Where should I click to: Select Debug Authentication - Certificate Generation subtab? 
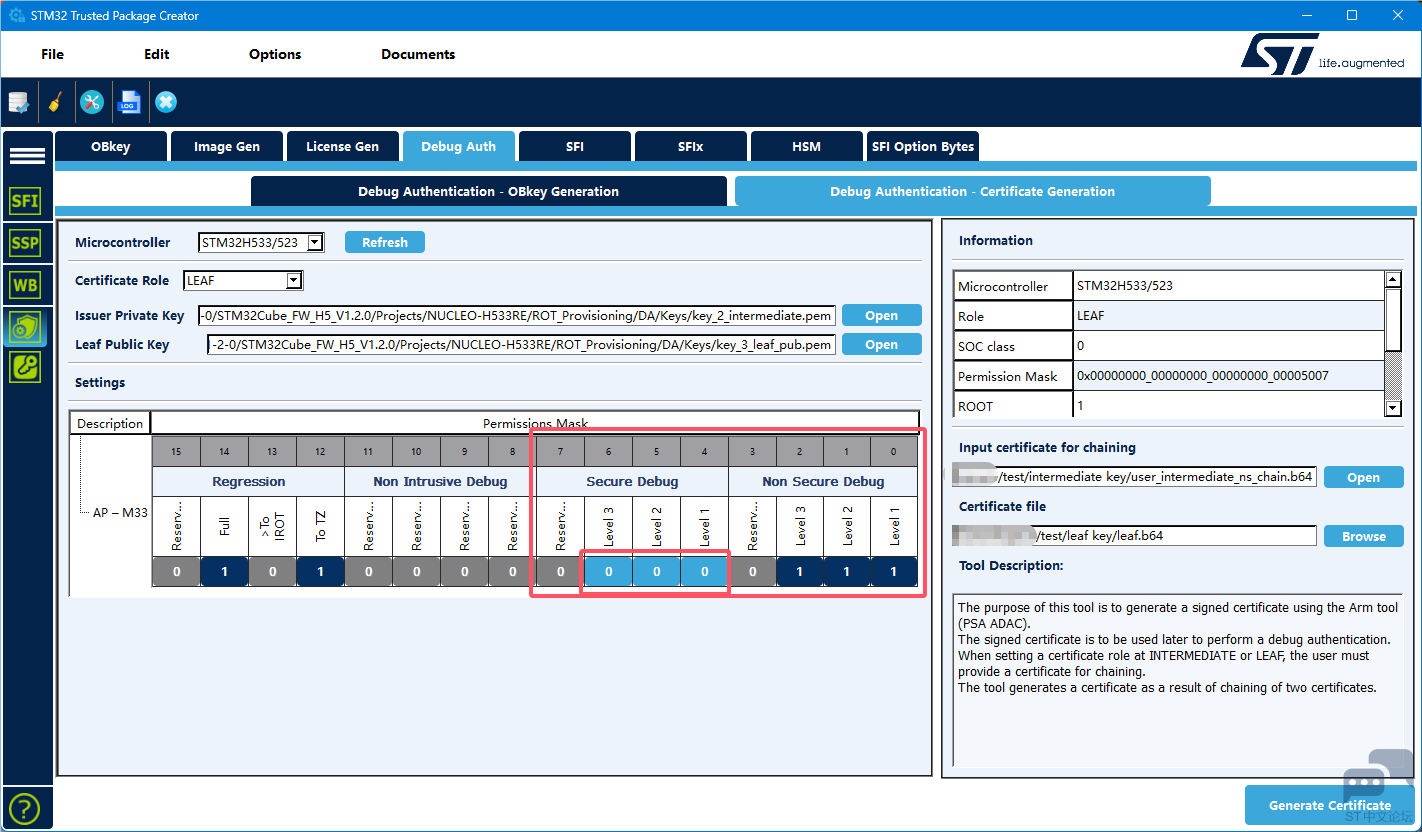click(x=973, y=191)
